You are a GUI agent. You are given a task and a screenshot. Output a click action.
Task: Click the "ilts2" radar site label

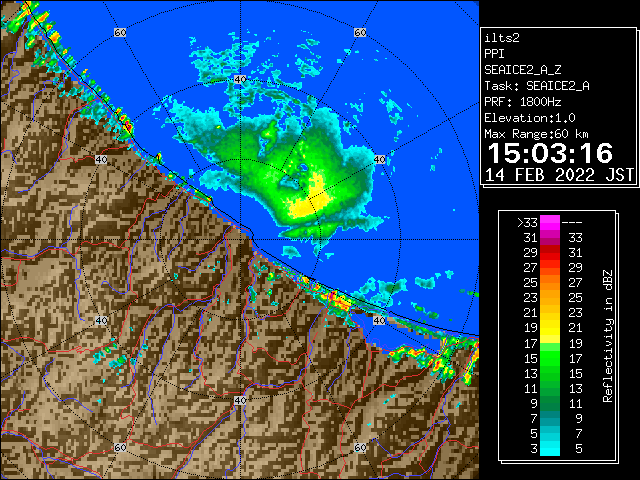[x=502, y=38]
